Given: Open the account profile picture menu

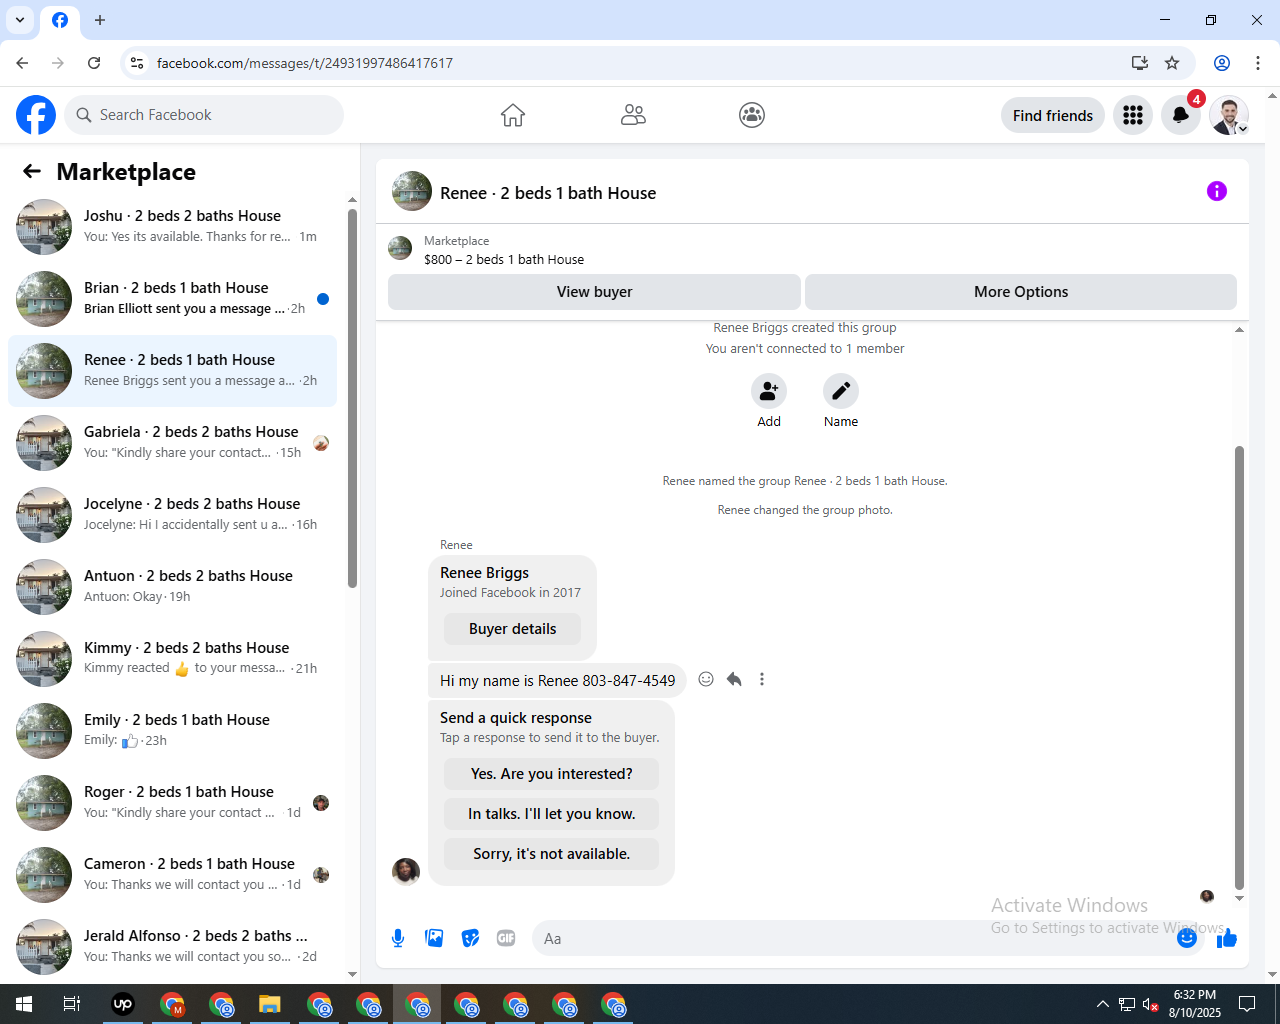Looking at the screenshot, I should (1229, 115).
